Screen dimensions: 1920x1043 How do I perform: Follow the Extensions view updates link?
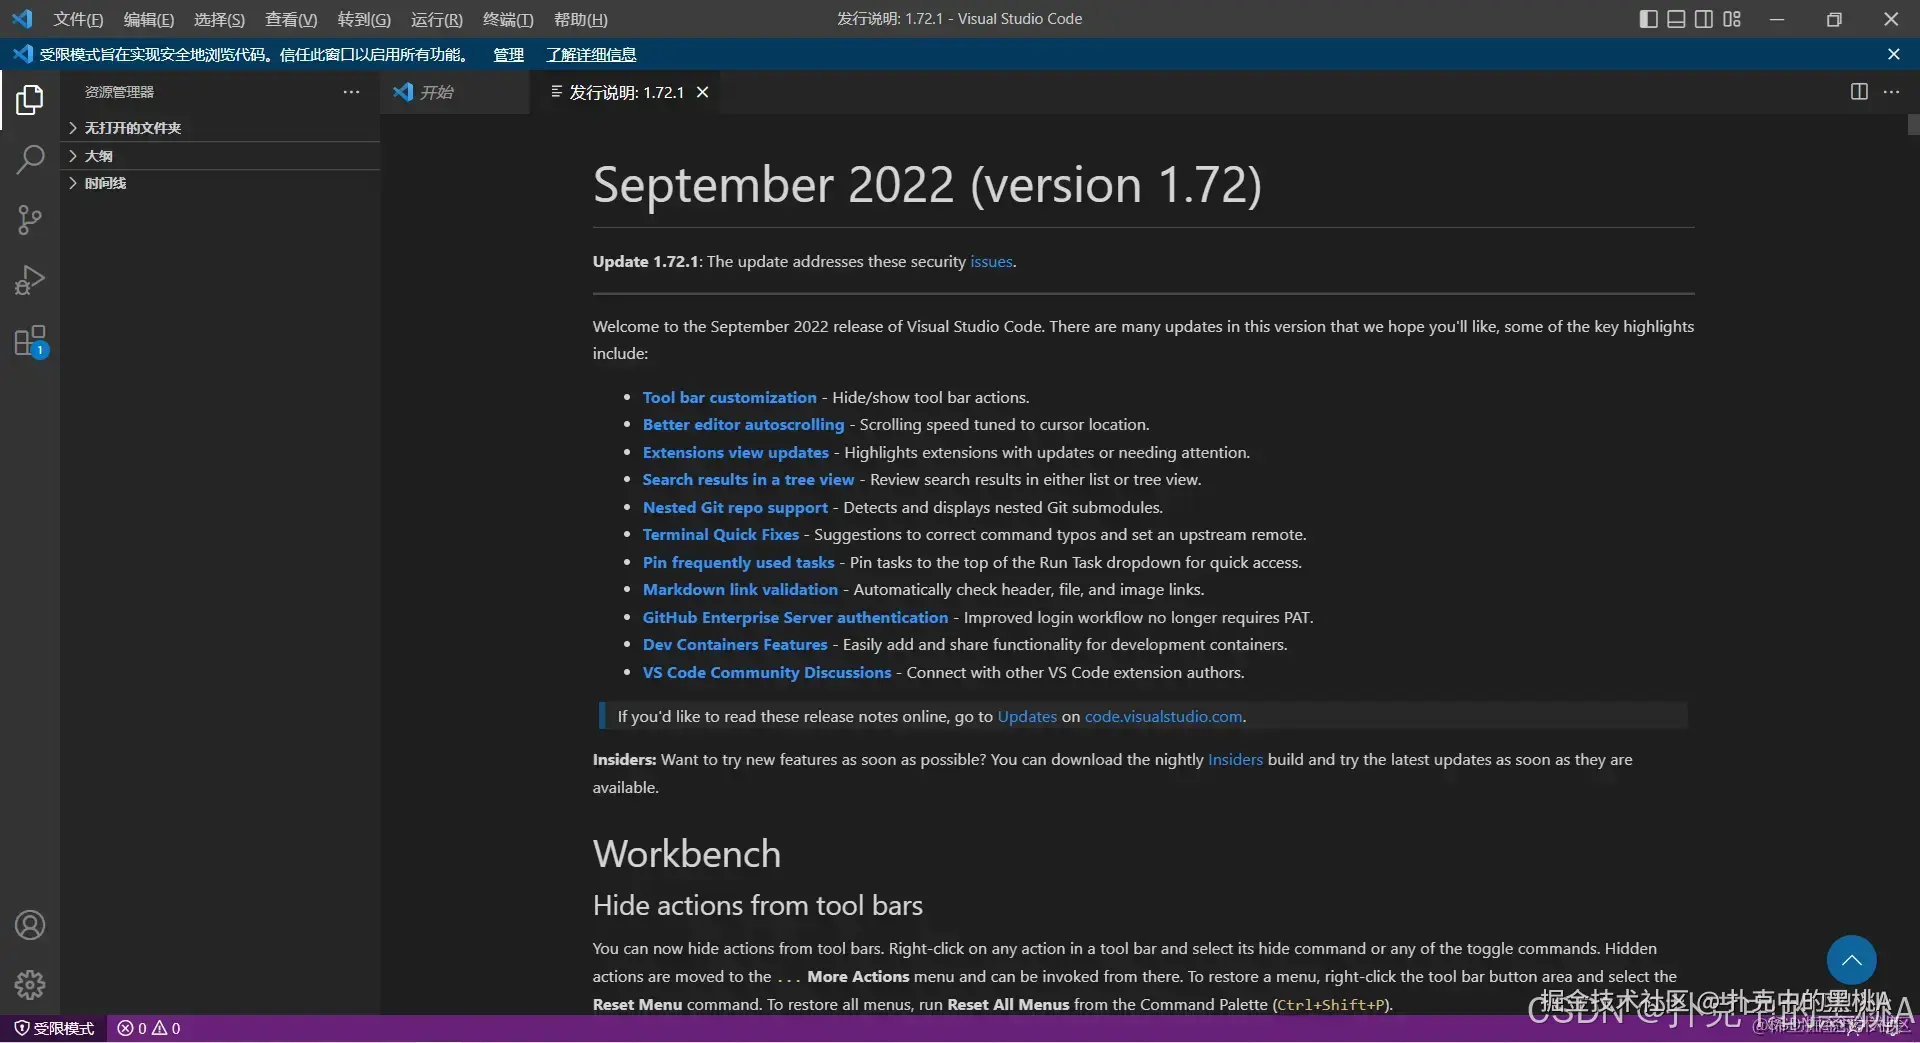pos(735,452)
